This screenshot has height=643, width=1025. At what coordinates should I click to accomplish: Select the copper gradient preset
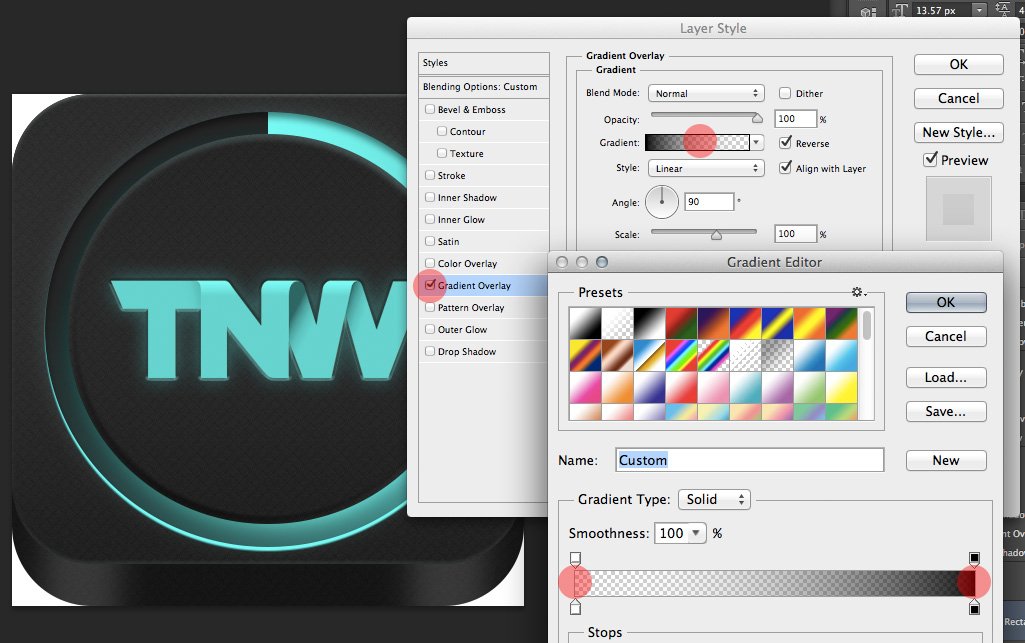617,355
